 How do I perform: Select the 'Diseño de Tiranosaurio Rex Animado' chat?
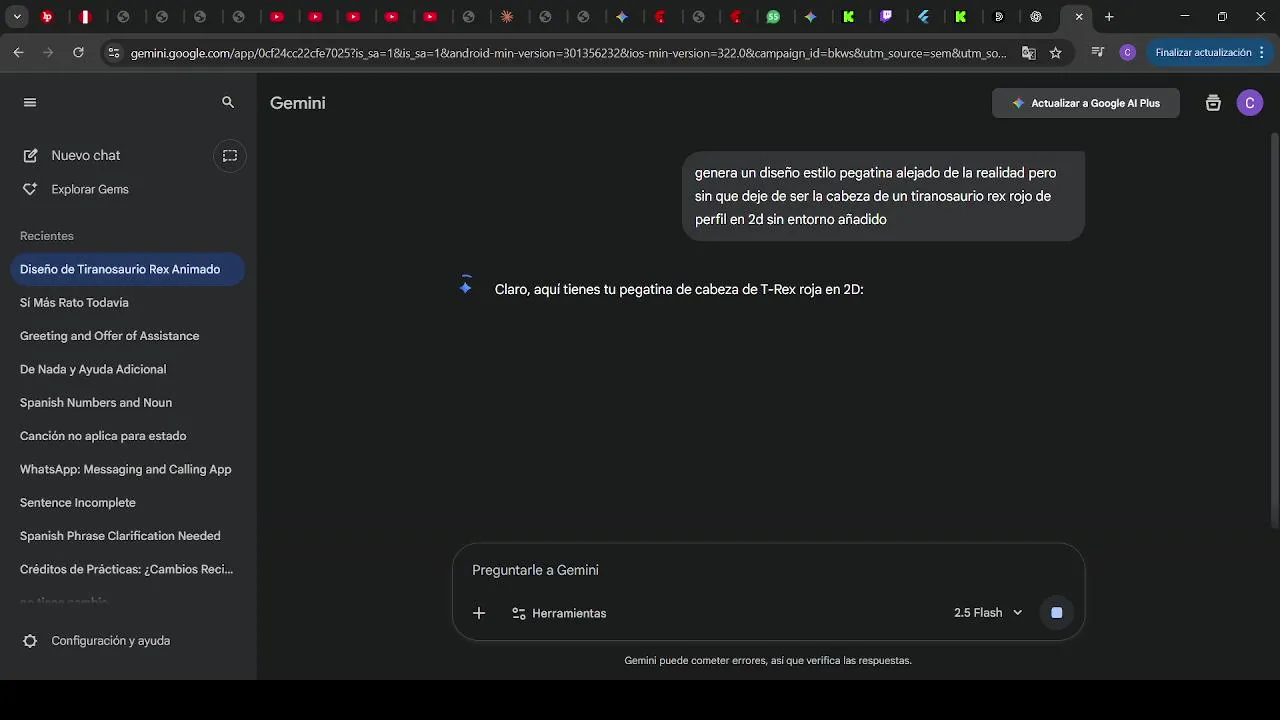127,269
